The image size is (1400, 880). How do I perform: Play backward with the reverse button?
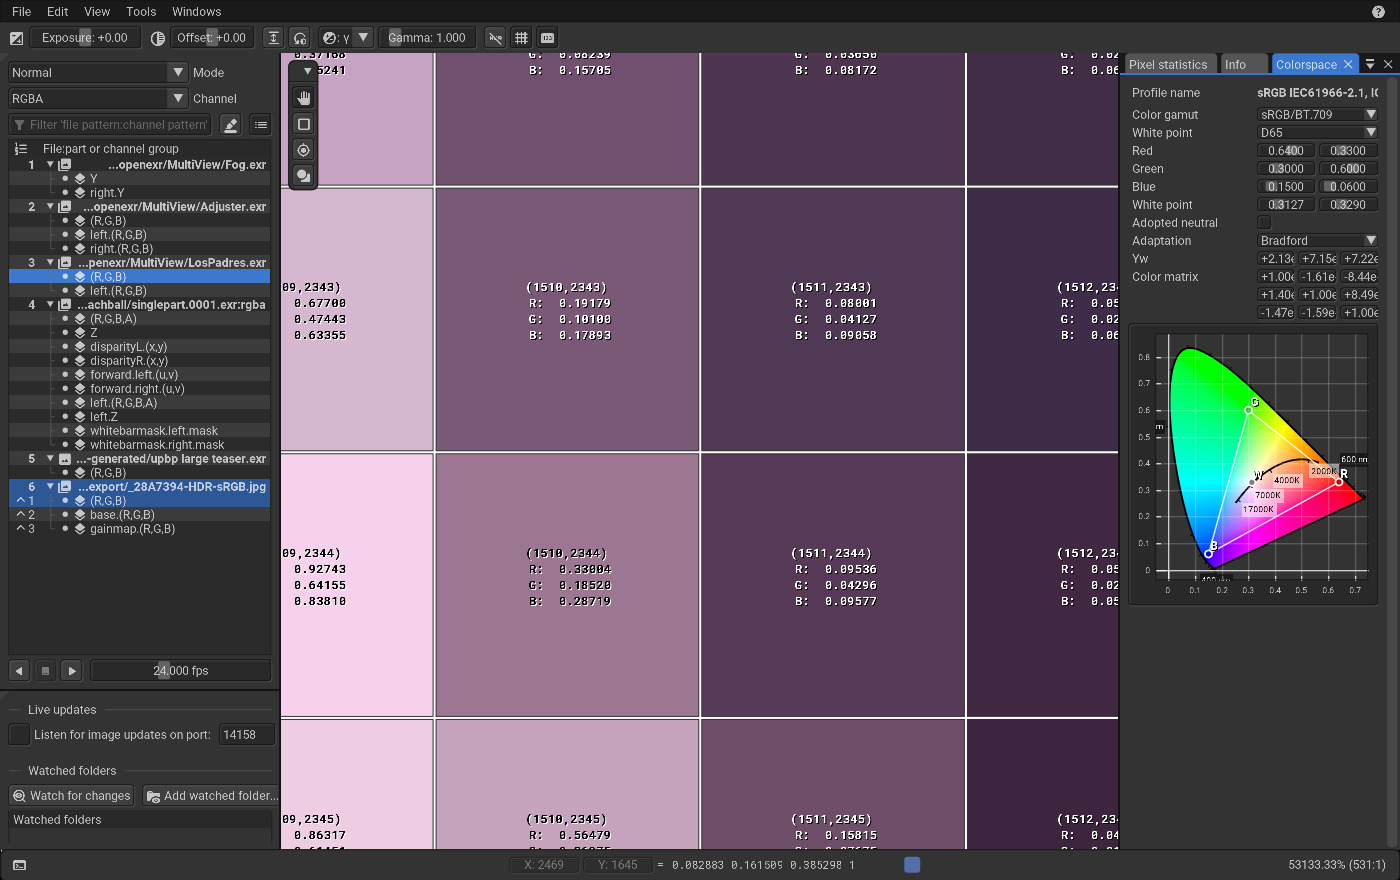click(x=19, y=671)
